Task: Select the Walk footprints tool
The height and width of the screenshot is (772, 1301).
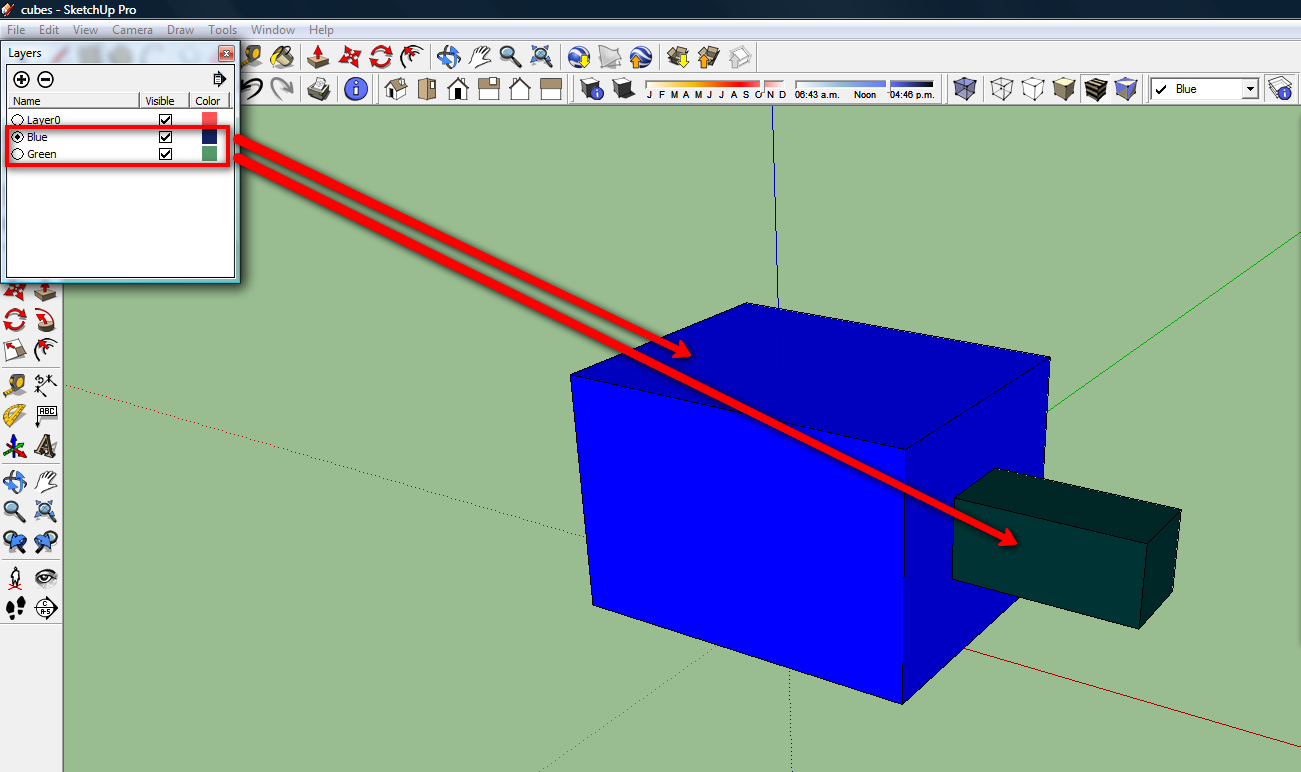Action: [x=15, y=607]
